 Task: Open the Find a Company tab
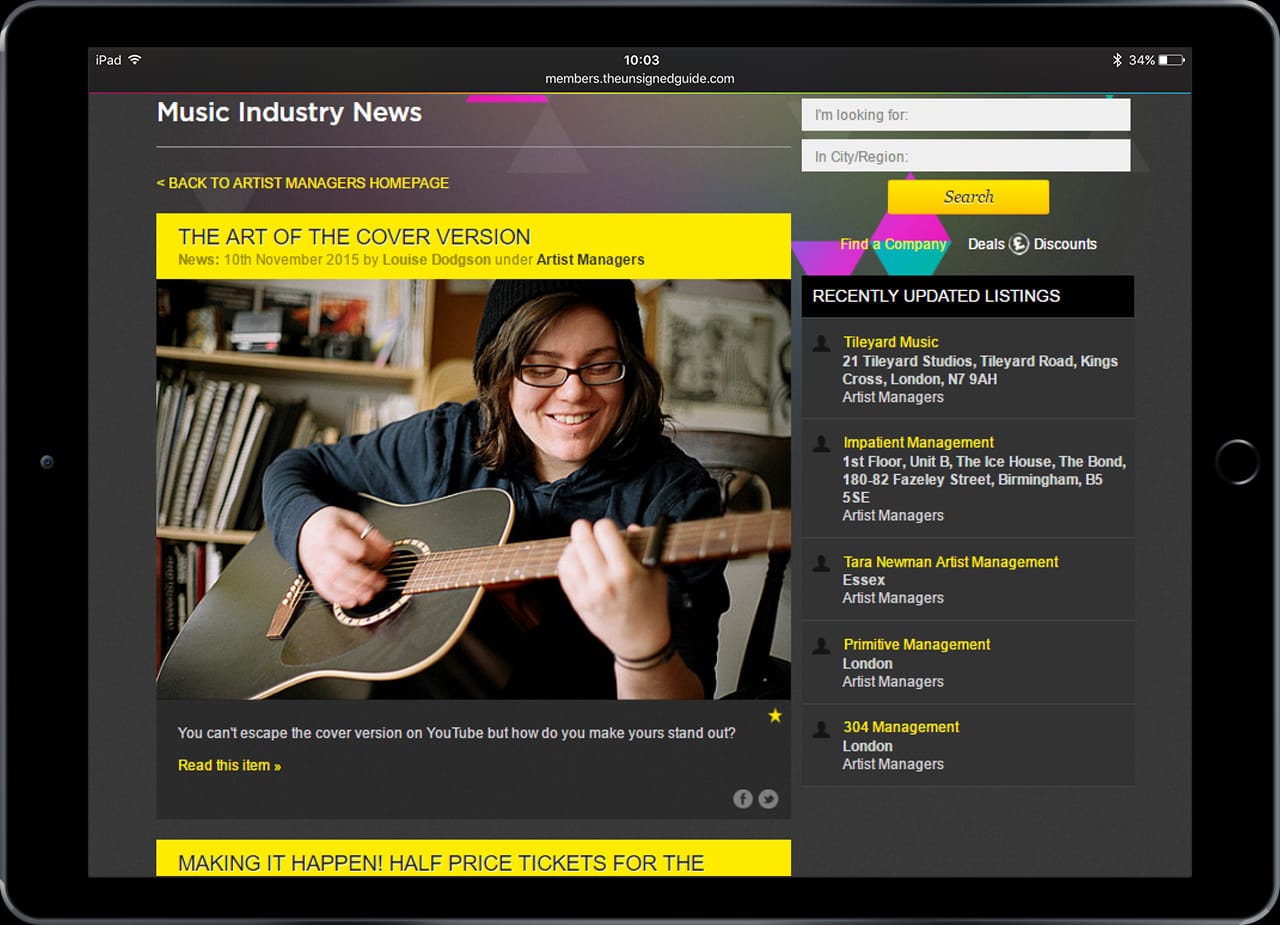[893, 244]
